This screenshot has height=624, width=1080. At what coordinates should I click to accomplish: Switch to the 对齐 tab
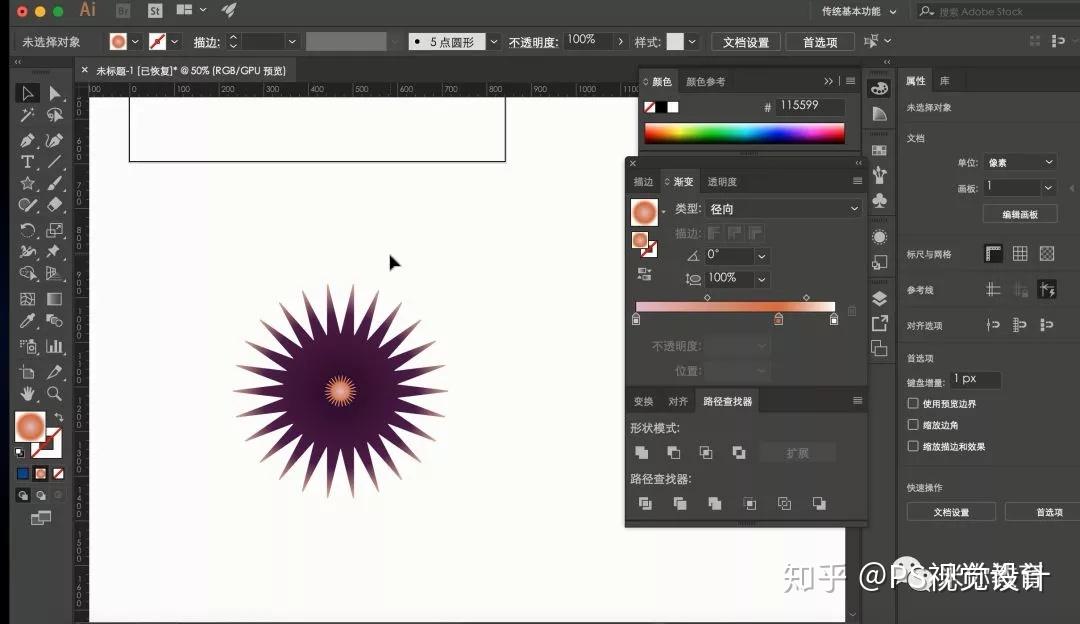[678, 402]
